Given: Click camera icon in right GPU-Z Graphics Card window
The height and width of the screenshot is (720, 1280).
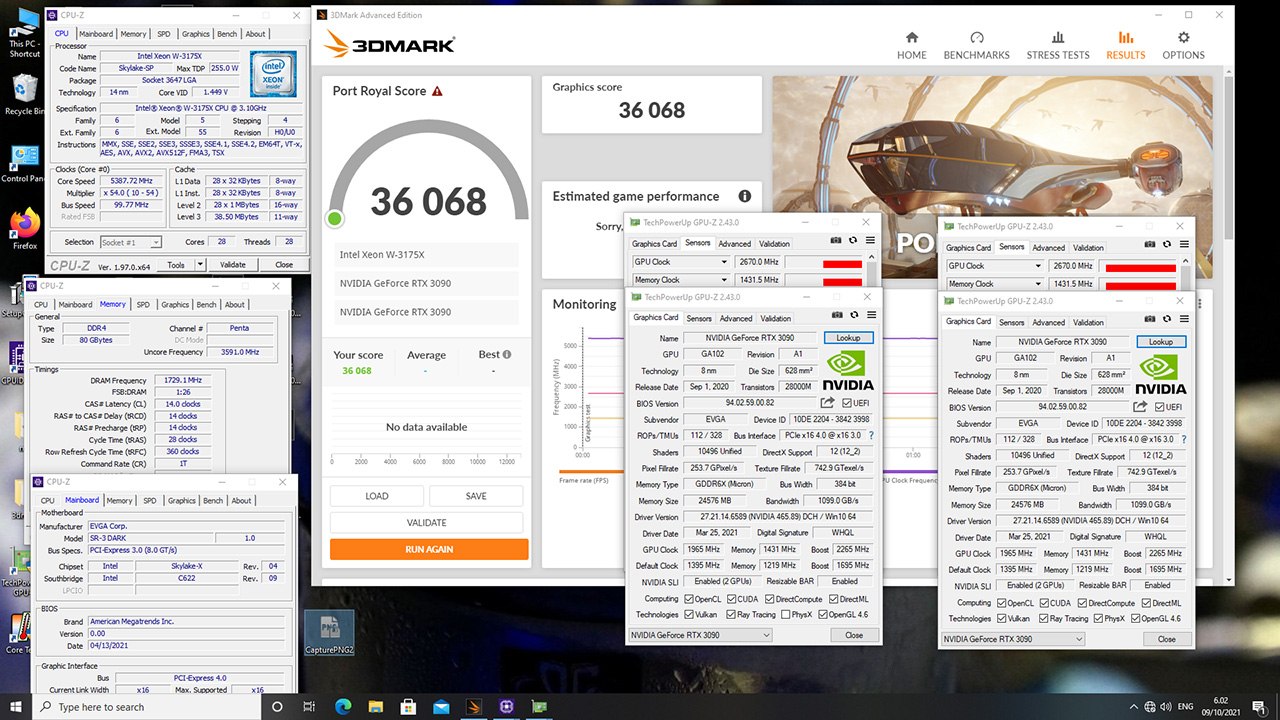Looking at the screenshot, I should 1150,320.
